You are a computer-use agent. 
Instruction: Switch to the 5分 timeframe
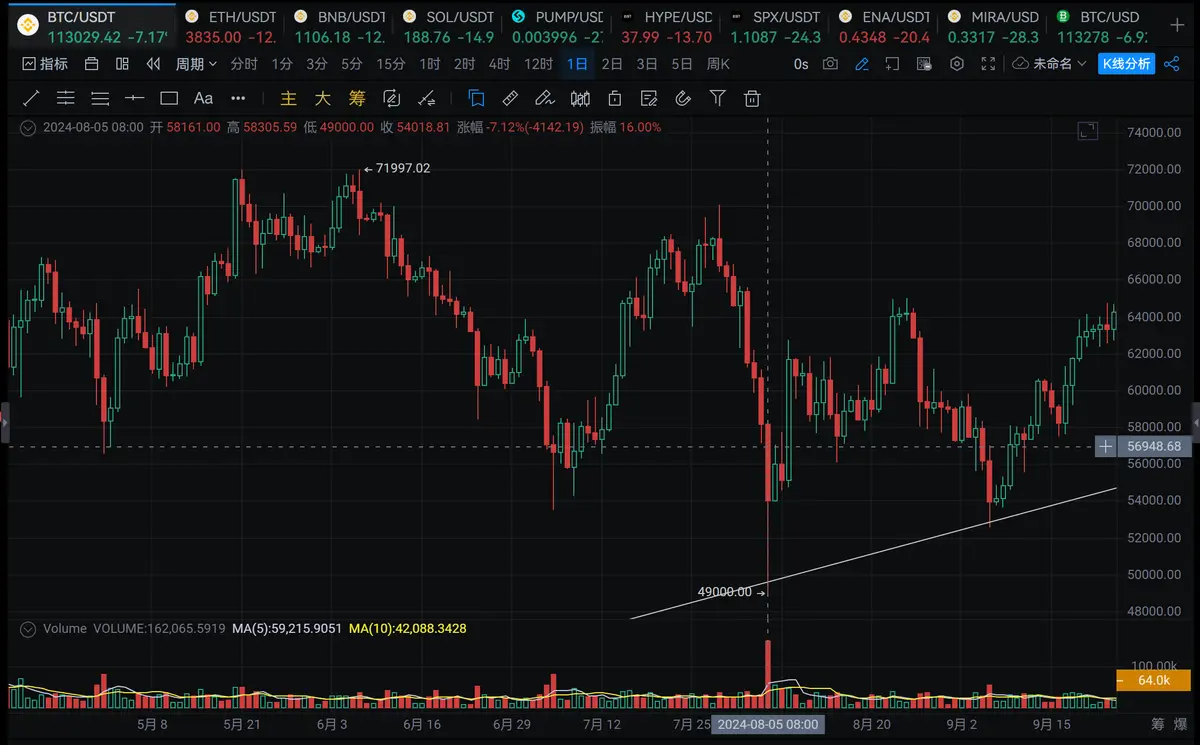click(x=351, y=64)
